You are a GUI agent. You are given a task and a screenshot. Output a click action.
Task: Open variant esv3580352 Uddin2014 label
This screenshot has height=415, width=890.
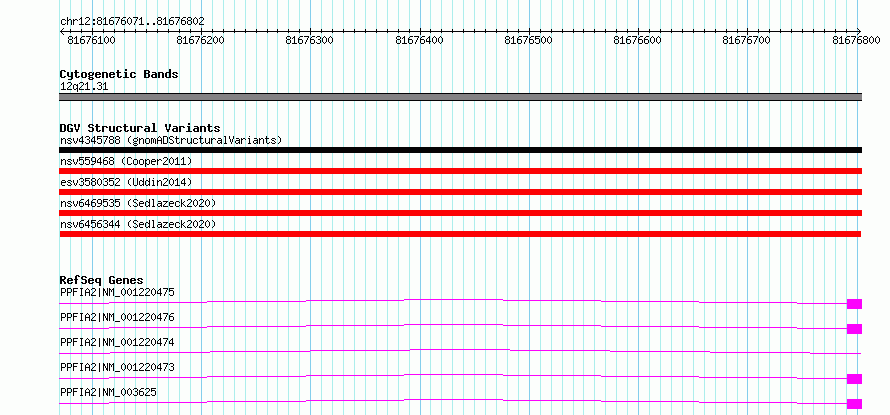coord(126,182)
